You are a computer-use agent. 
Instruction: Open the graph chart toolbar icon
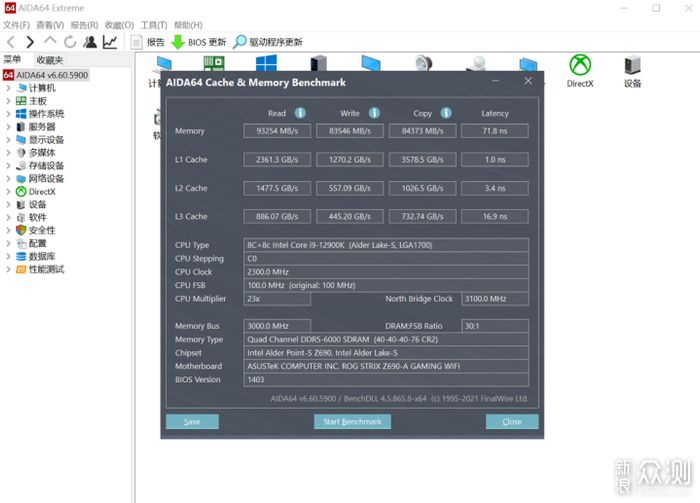[110, 42]
